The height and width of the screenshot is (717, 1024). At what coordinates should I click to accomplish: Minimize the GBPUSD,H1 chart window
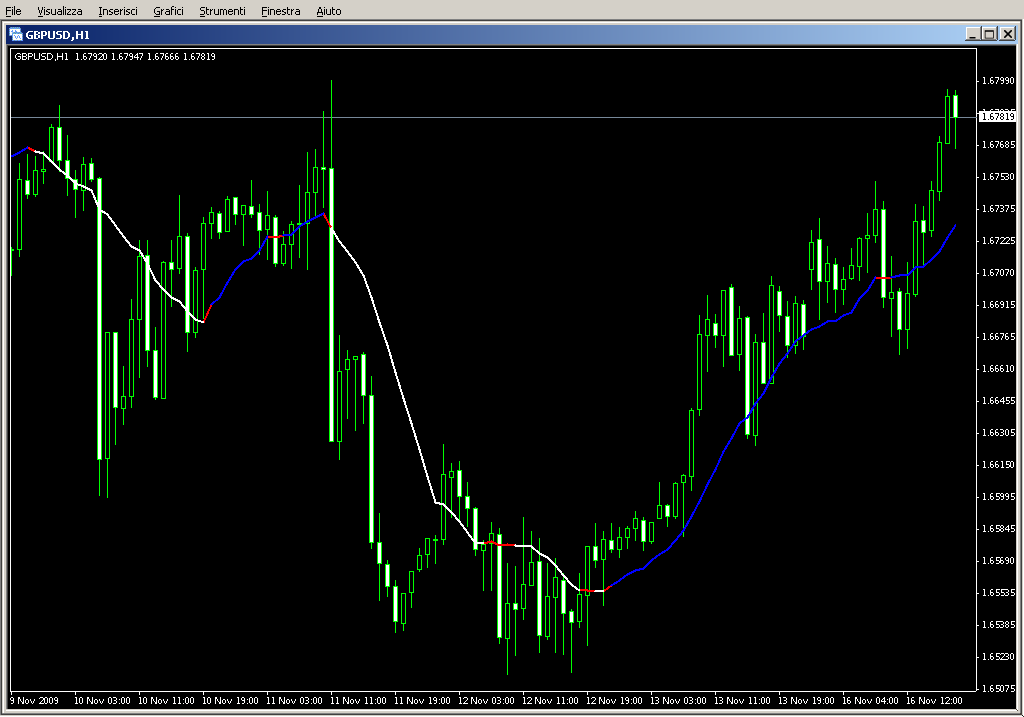click(x=972, y=34)
